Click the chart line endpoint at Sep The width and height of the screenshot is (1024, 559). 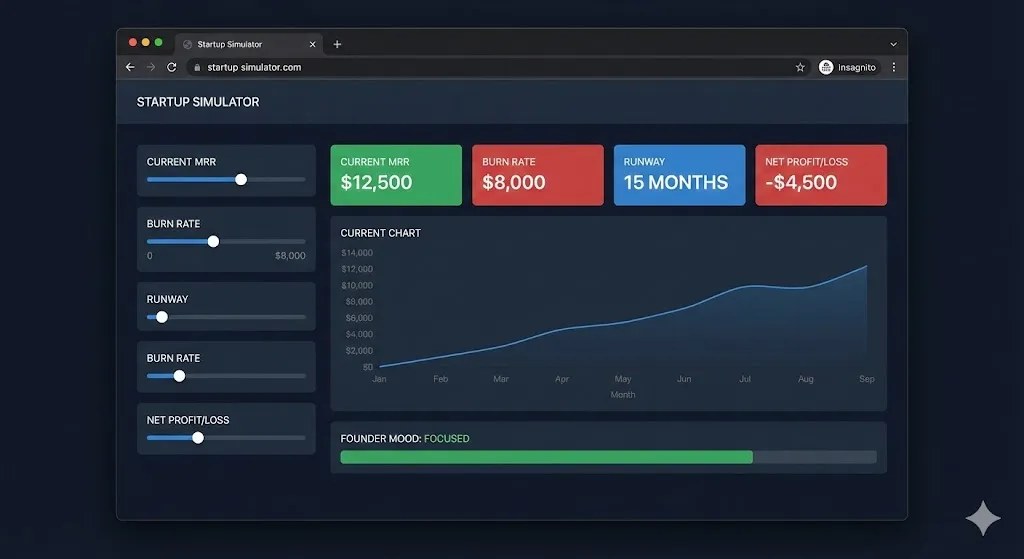[x=867, y=266]
